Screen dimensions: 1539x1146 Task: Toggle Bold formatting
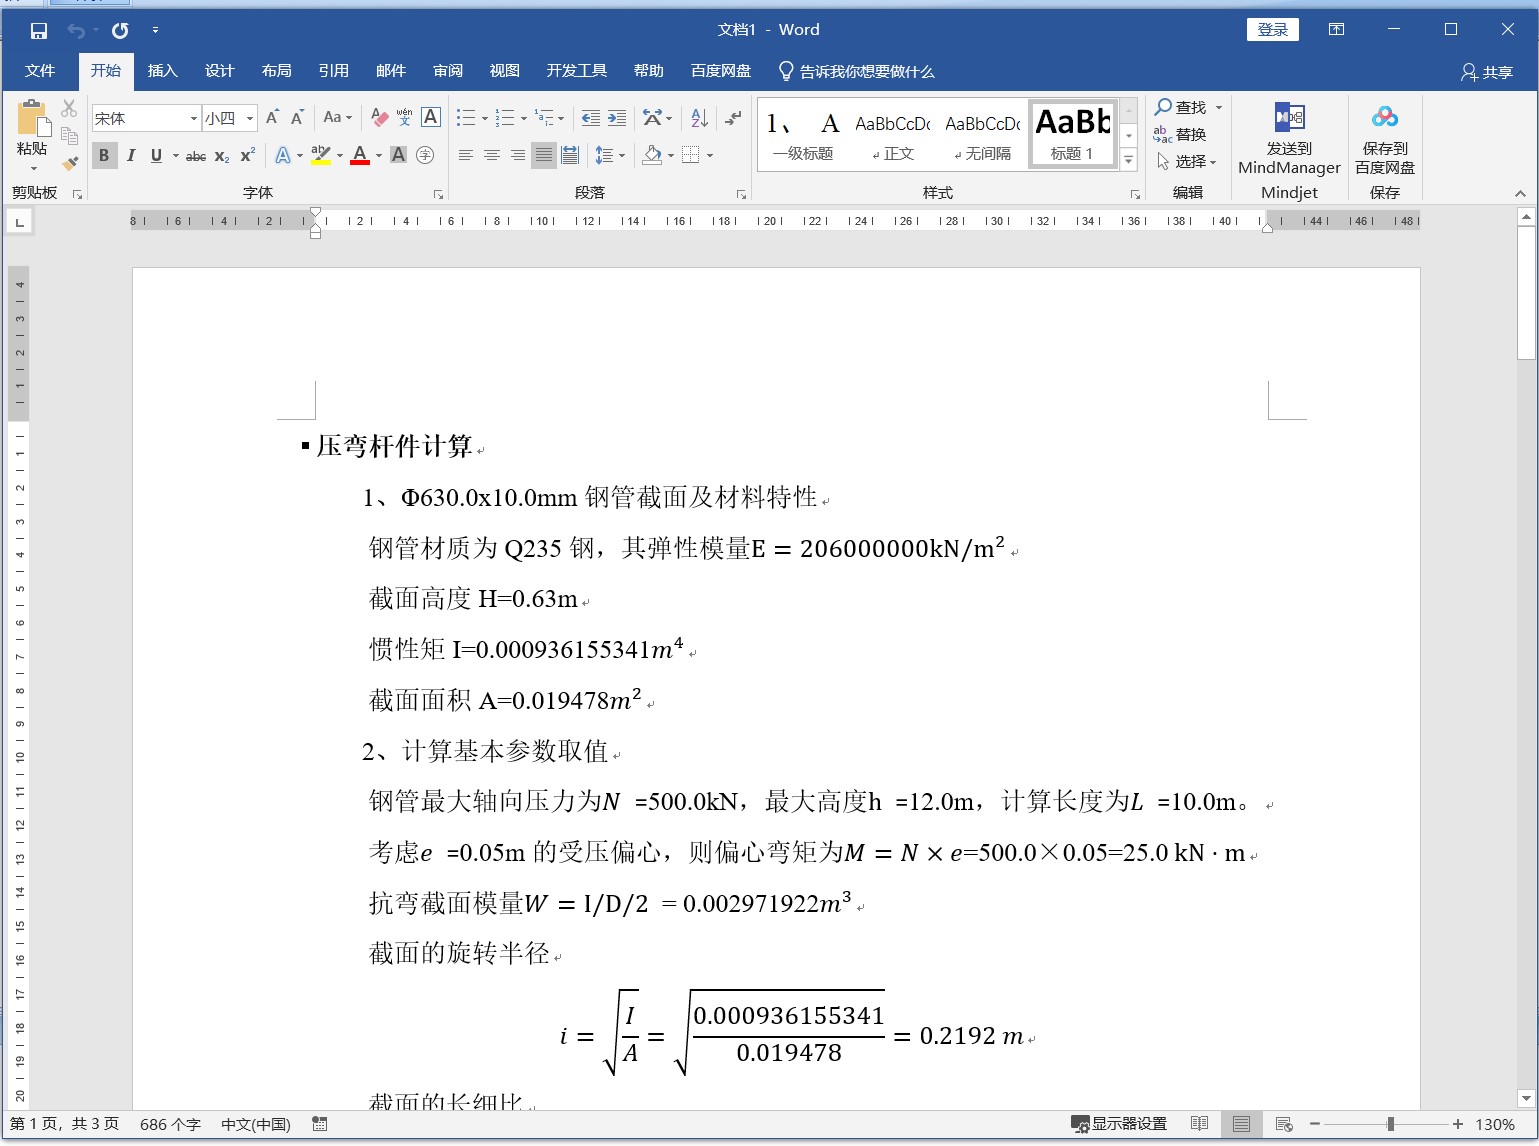click(104, 155)
